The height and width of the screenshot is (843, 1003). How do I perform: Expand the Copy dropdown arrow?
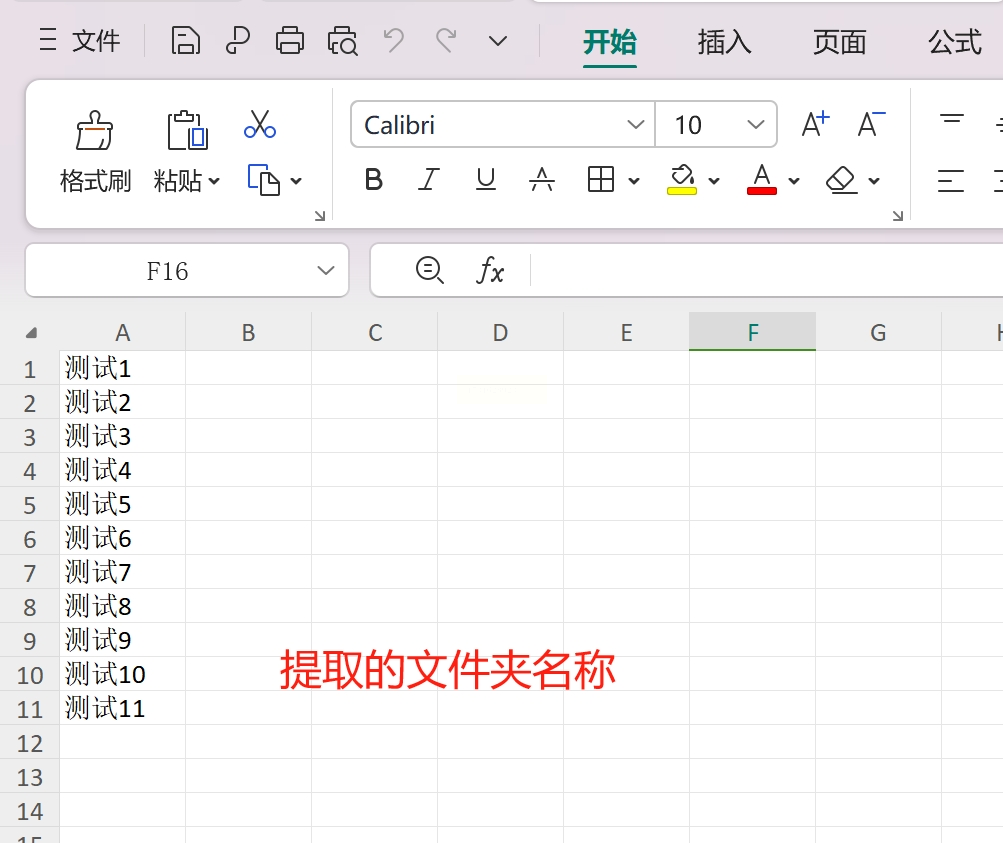click(296, 181)
